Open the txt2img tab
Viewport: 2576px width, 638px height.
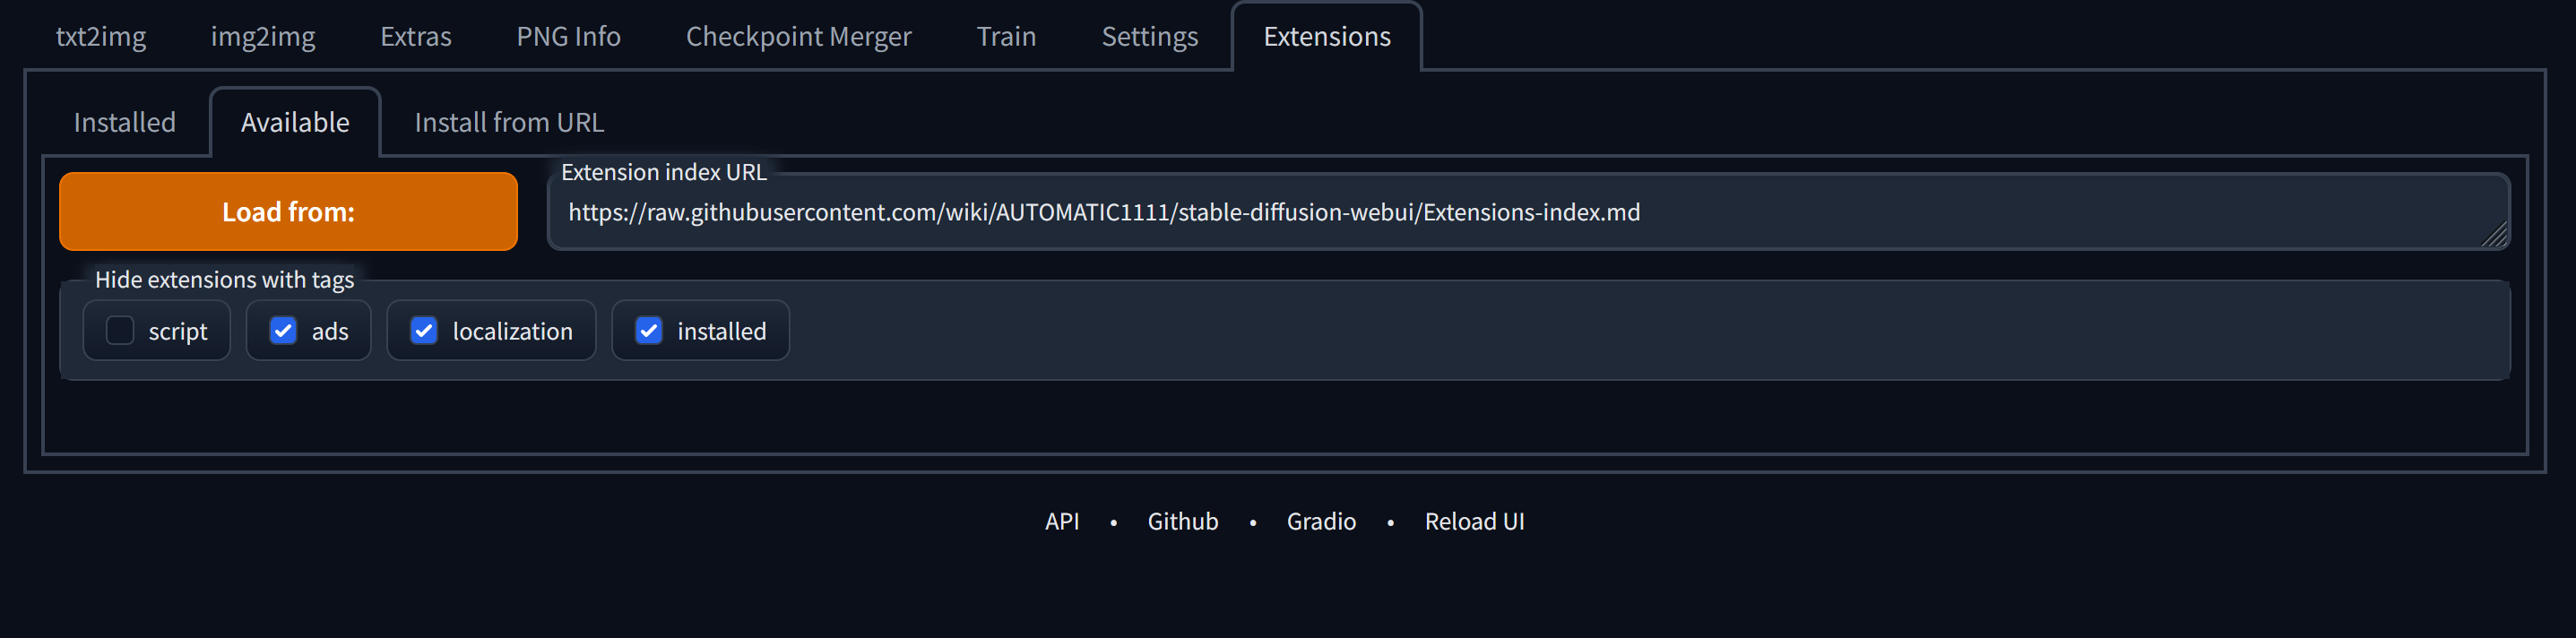[x=101, y=37]
